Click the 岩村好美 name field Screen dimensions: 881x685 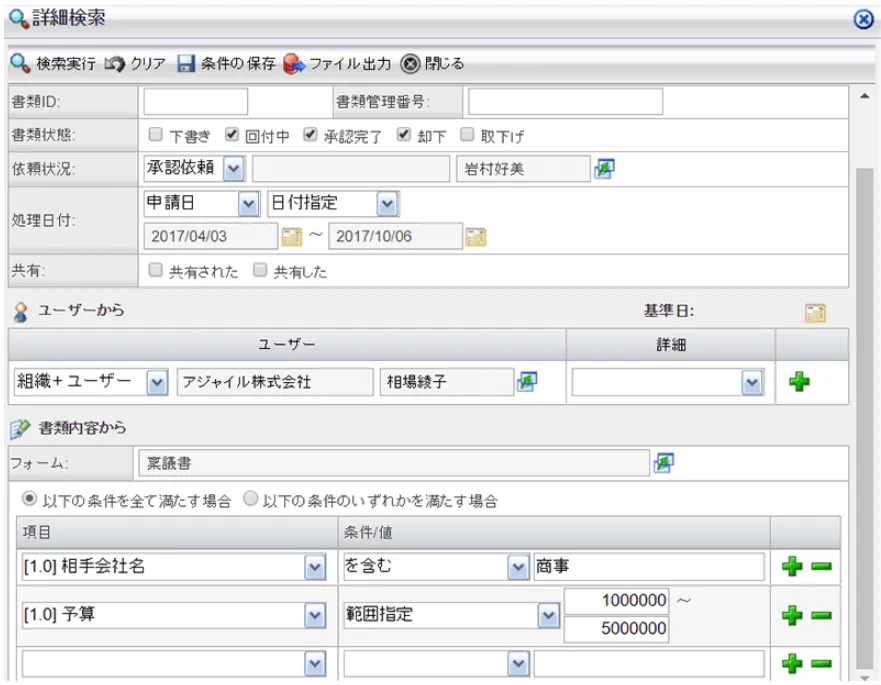tap(524, 169)
